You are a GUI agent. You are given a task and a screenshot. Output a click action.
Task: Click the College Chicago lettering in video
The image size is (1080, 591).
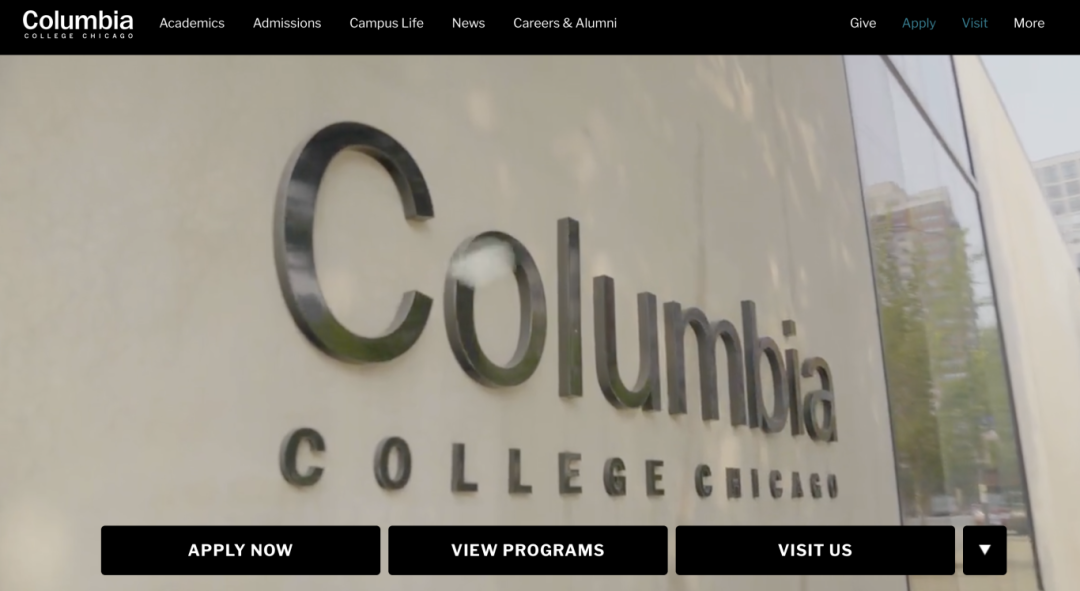coord(558,465)
